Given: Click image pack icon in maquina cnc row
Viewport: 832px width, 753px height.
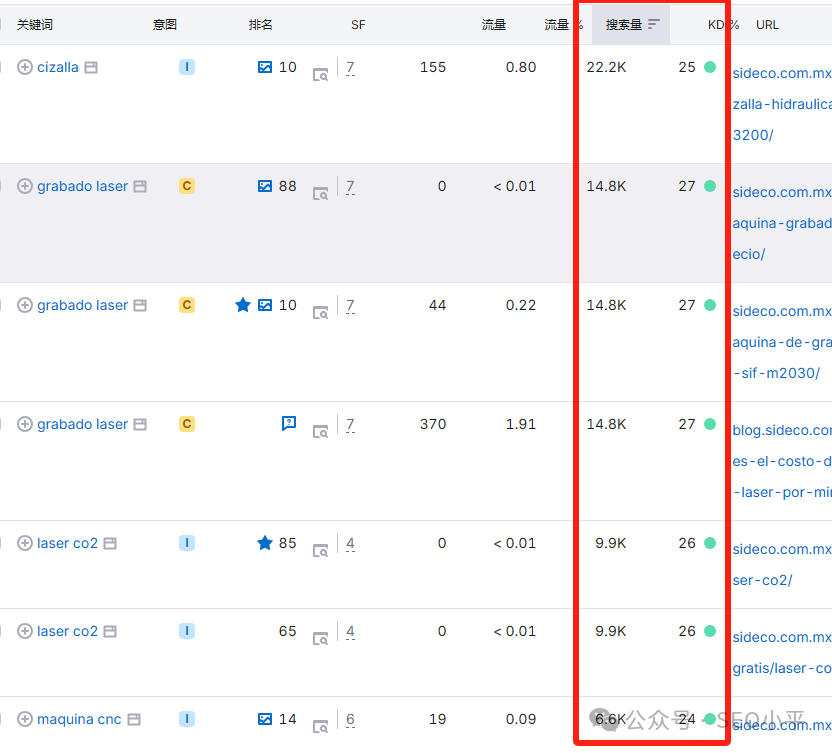Looking at the screenshot, I should click(265, 719).
